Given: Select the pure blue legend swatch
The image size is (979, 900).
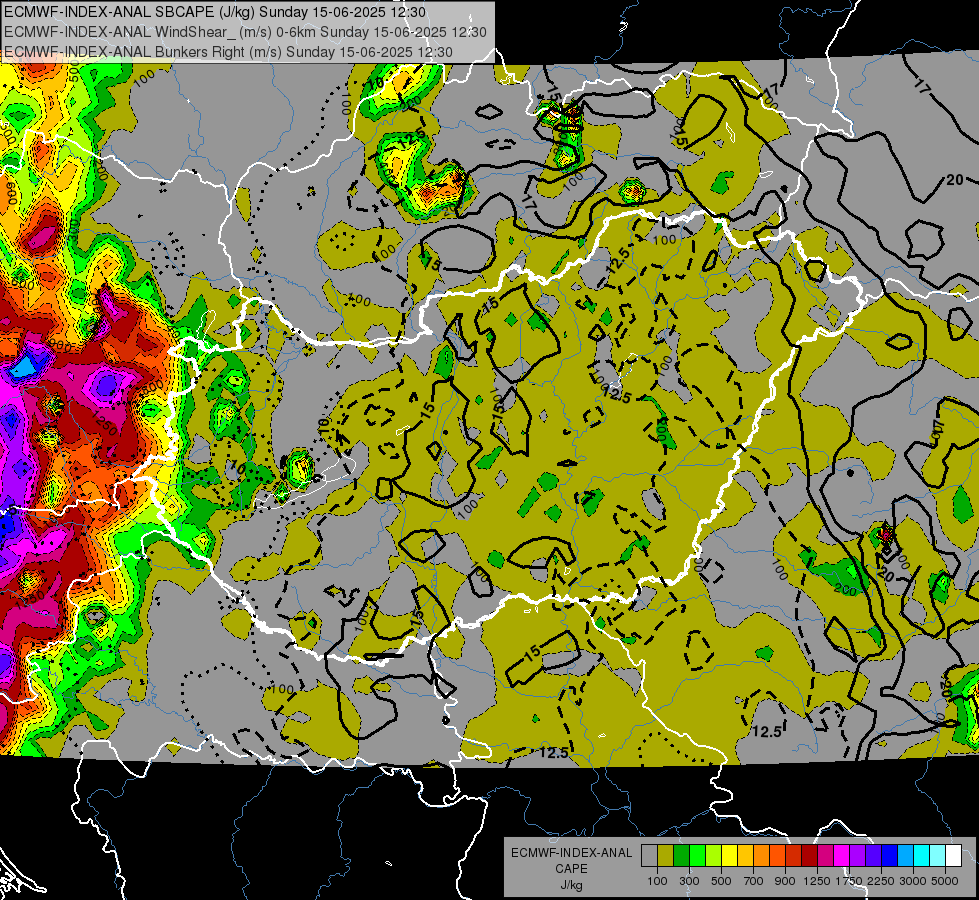Looking at the screenshot, I should 889,856.
